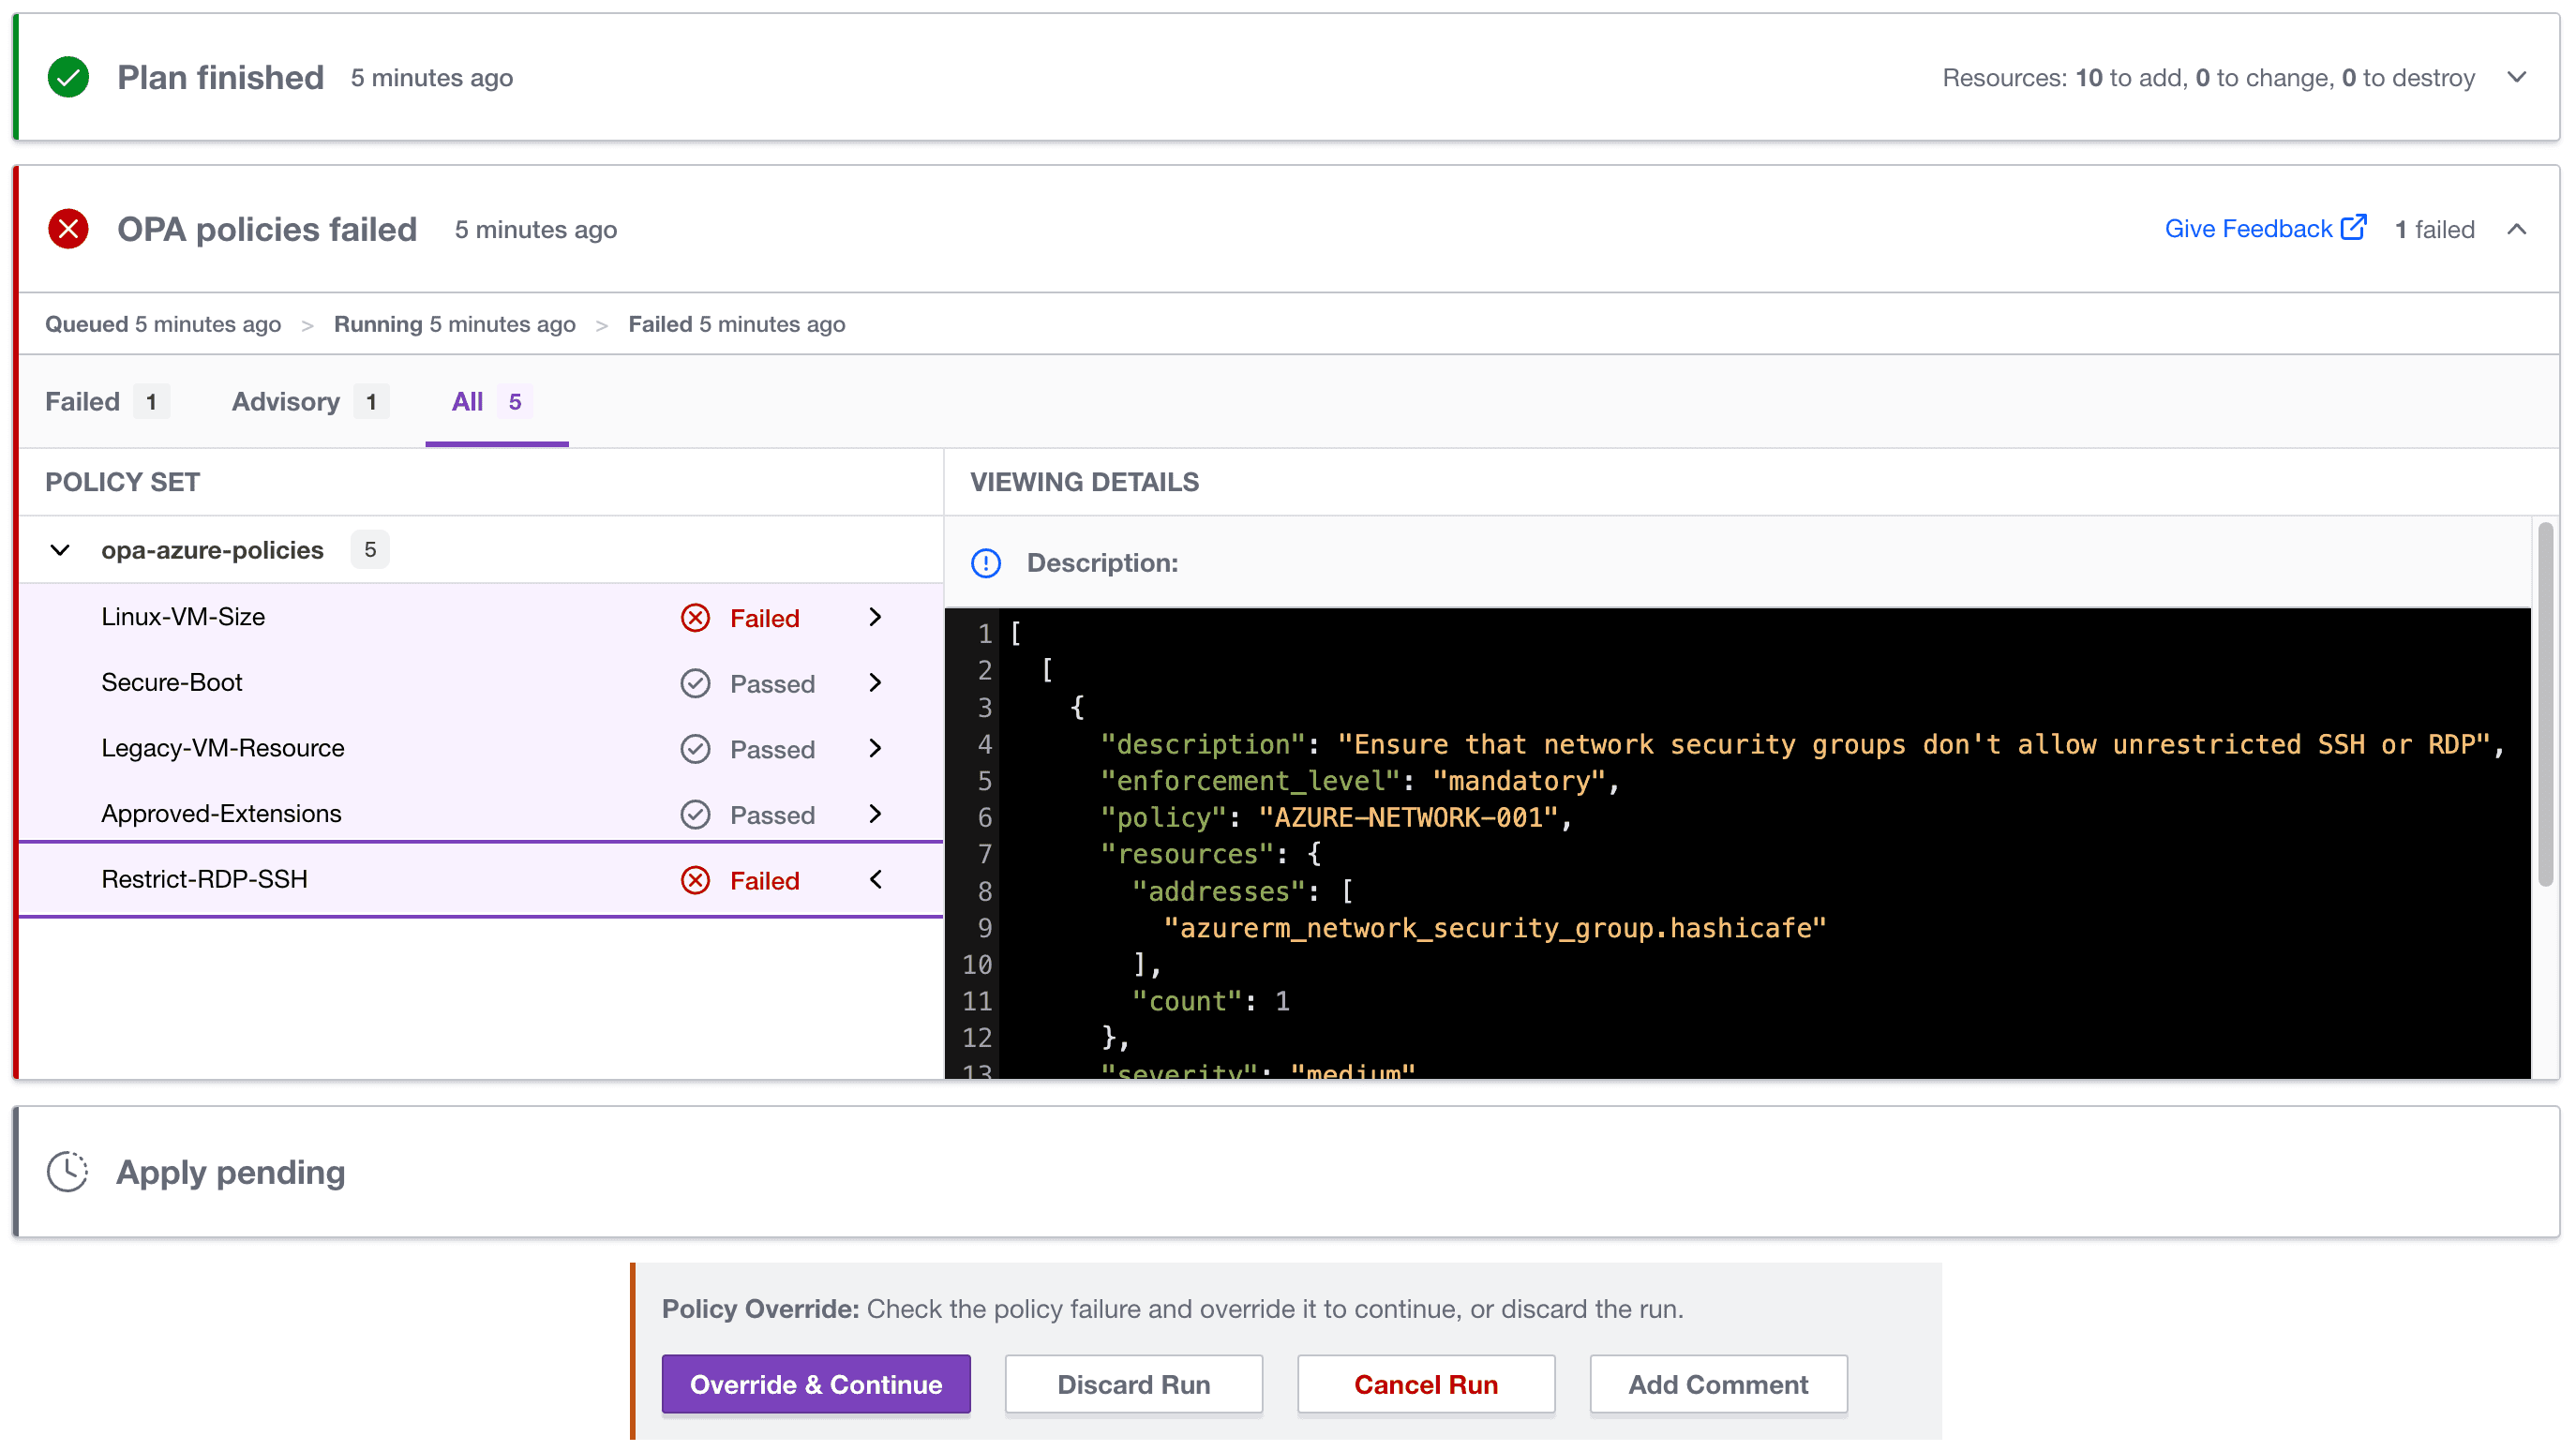Click the details panel vertical scrollbar
This screenshot has width=2576, height=1451.
coord(2544,705)
